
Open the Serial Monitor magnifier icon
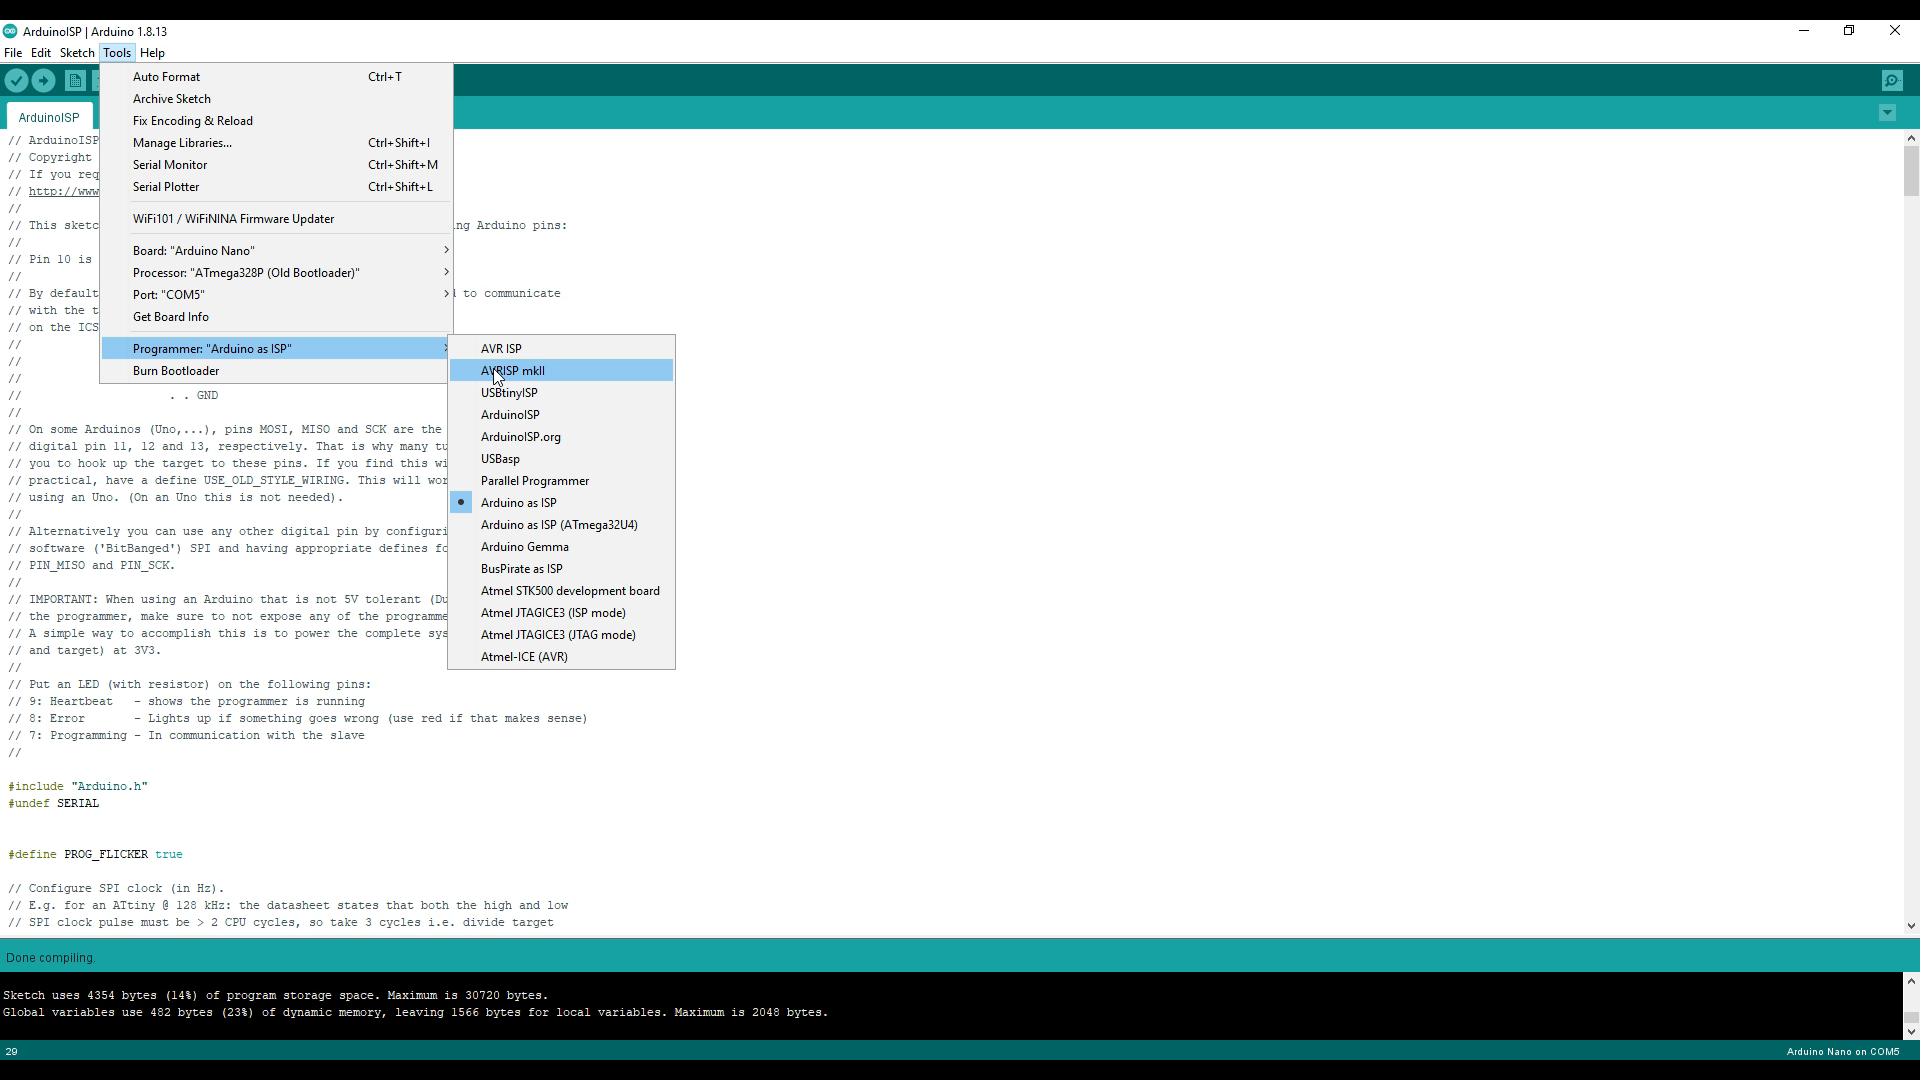click(1891, 81)
